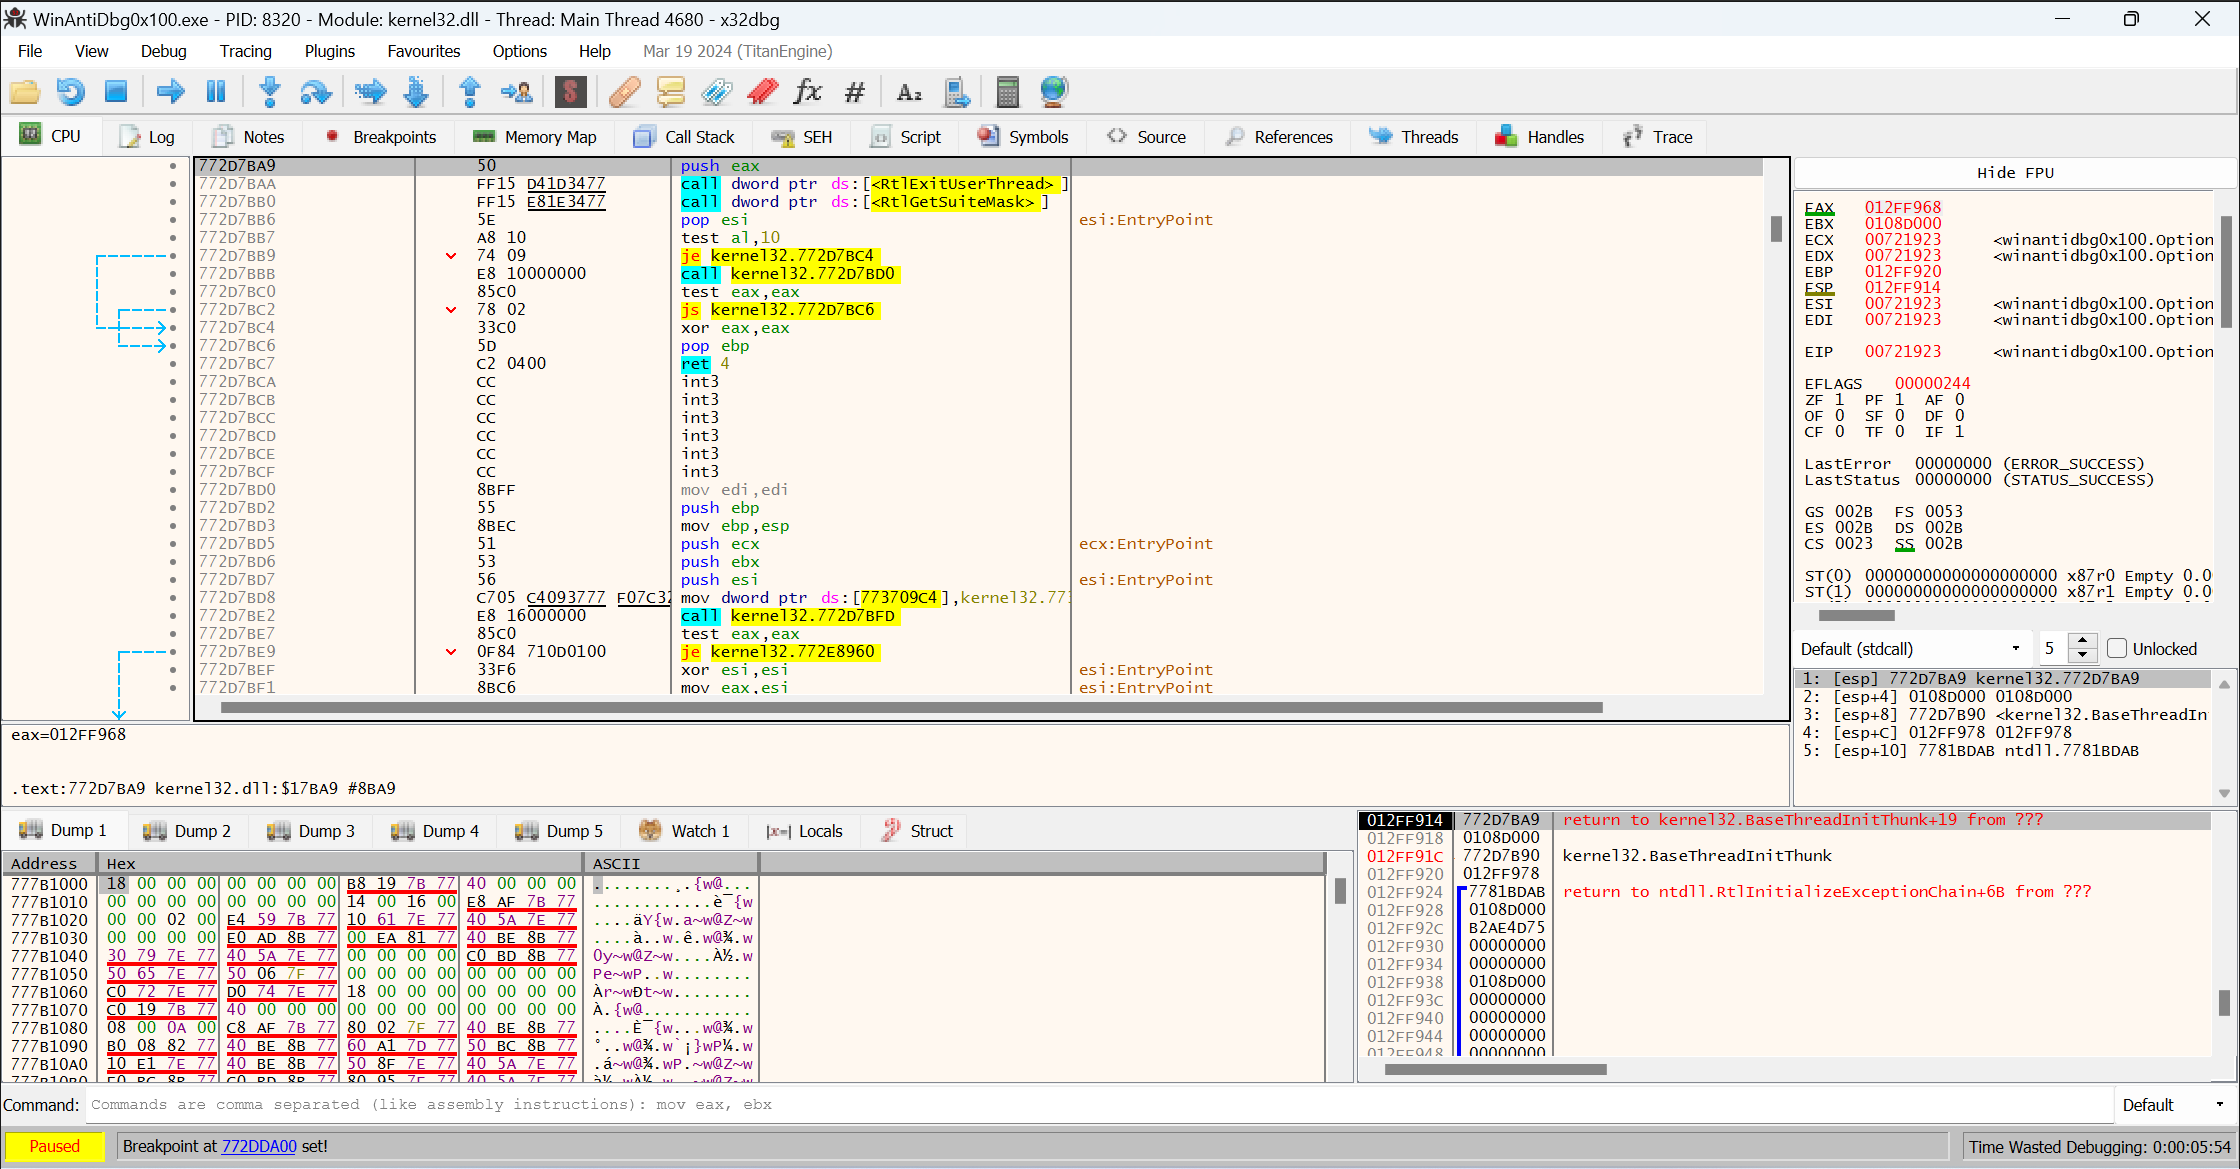The width and height of the screenshot is (2240, 1169).
Task: Open the Default (stdcall) calling convention dropdown
Action: tap(1911, 648)
